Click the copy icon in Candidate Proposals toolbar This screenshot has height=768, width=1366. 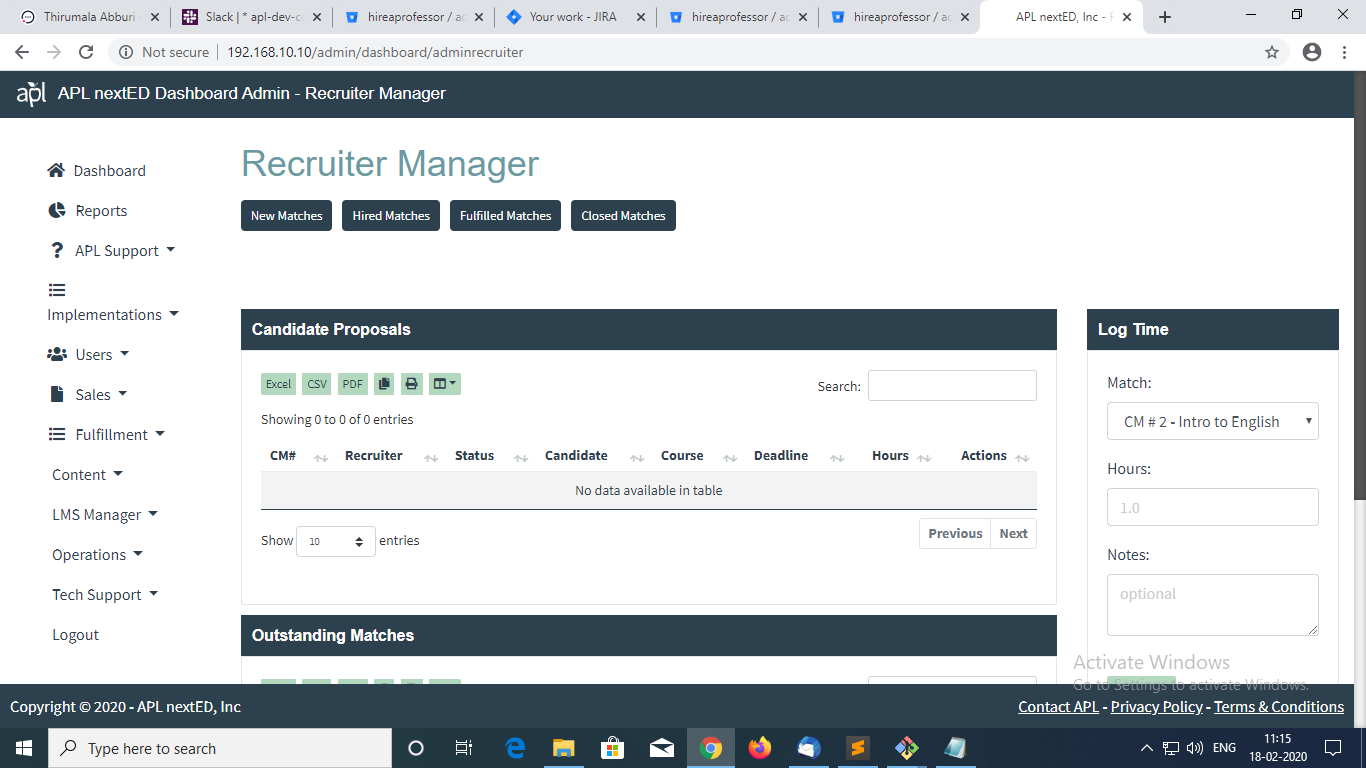point(384,384)
